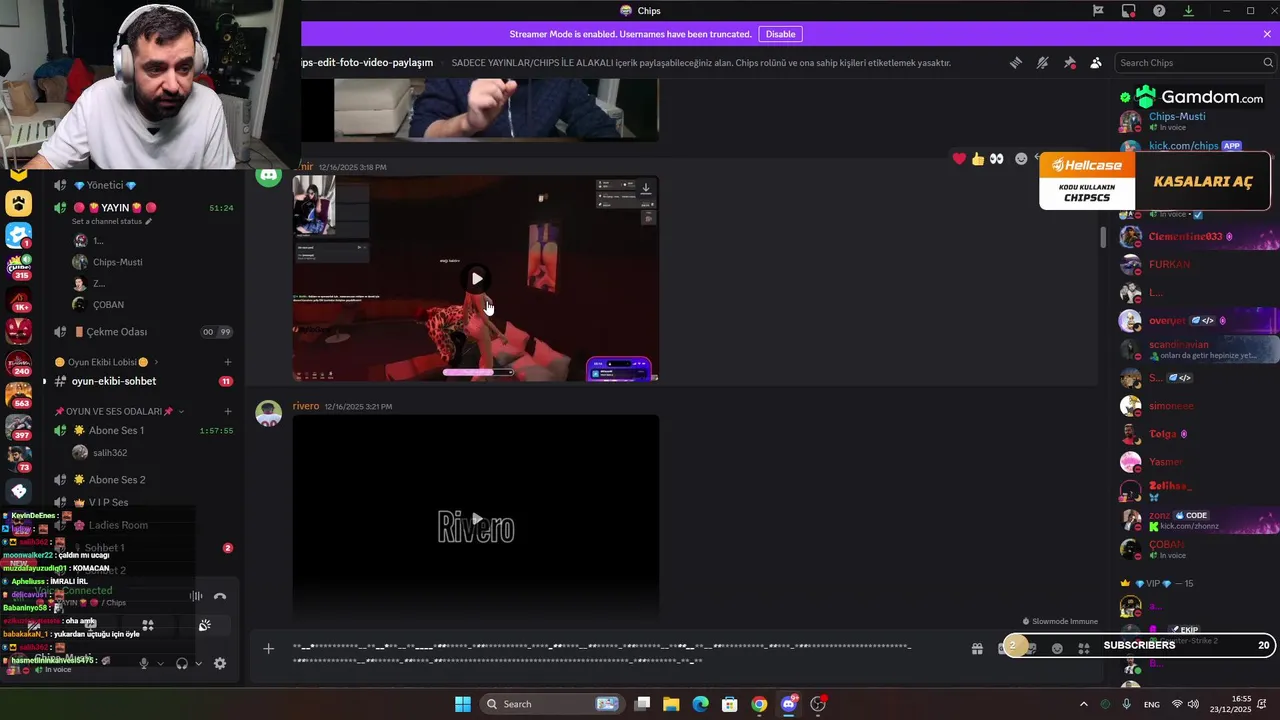Image resolution: width=1280 pixels, height=720 pixels.
Task: Open server icon with 397 badge
Action: 19,427
